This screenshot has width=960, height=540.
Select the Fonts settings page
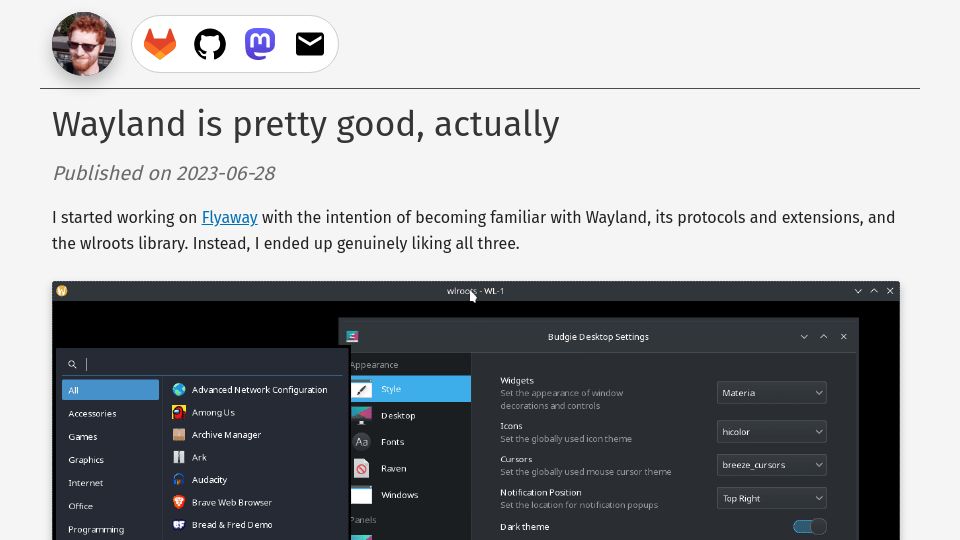[411, 441]
